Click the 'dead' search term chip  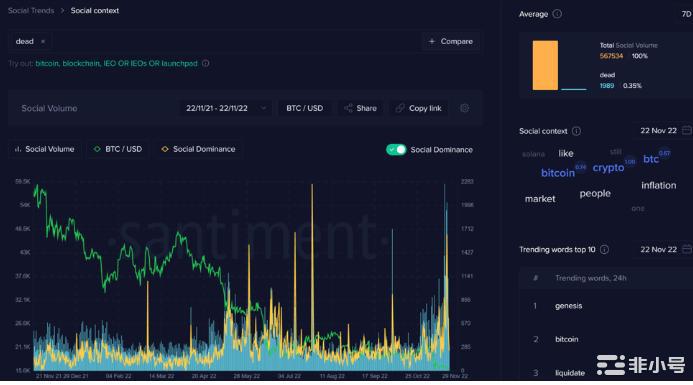coord(30,41)
